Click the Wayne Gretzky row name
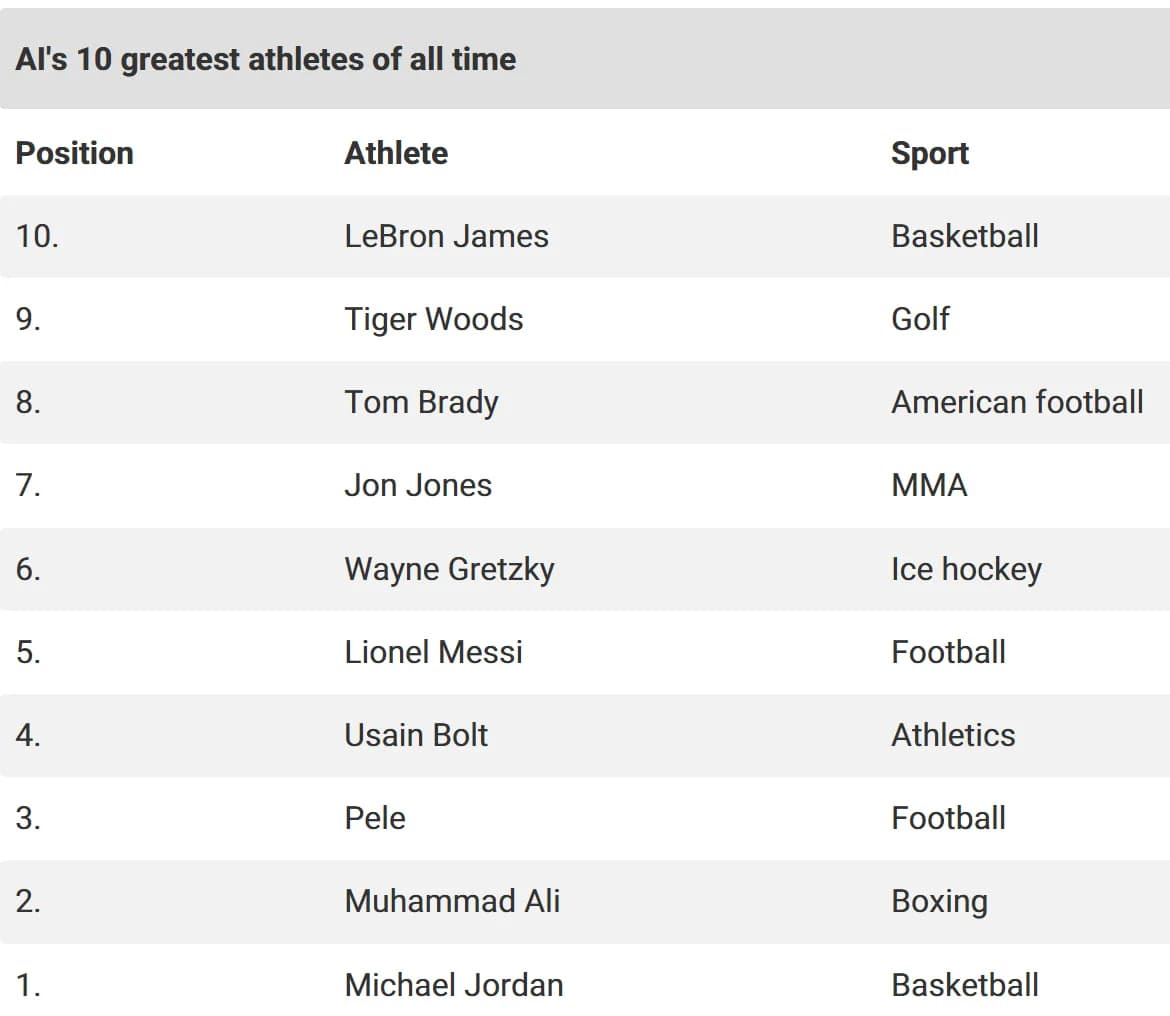The image size is (1170, 1016). [449, 570]
